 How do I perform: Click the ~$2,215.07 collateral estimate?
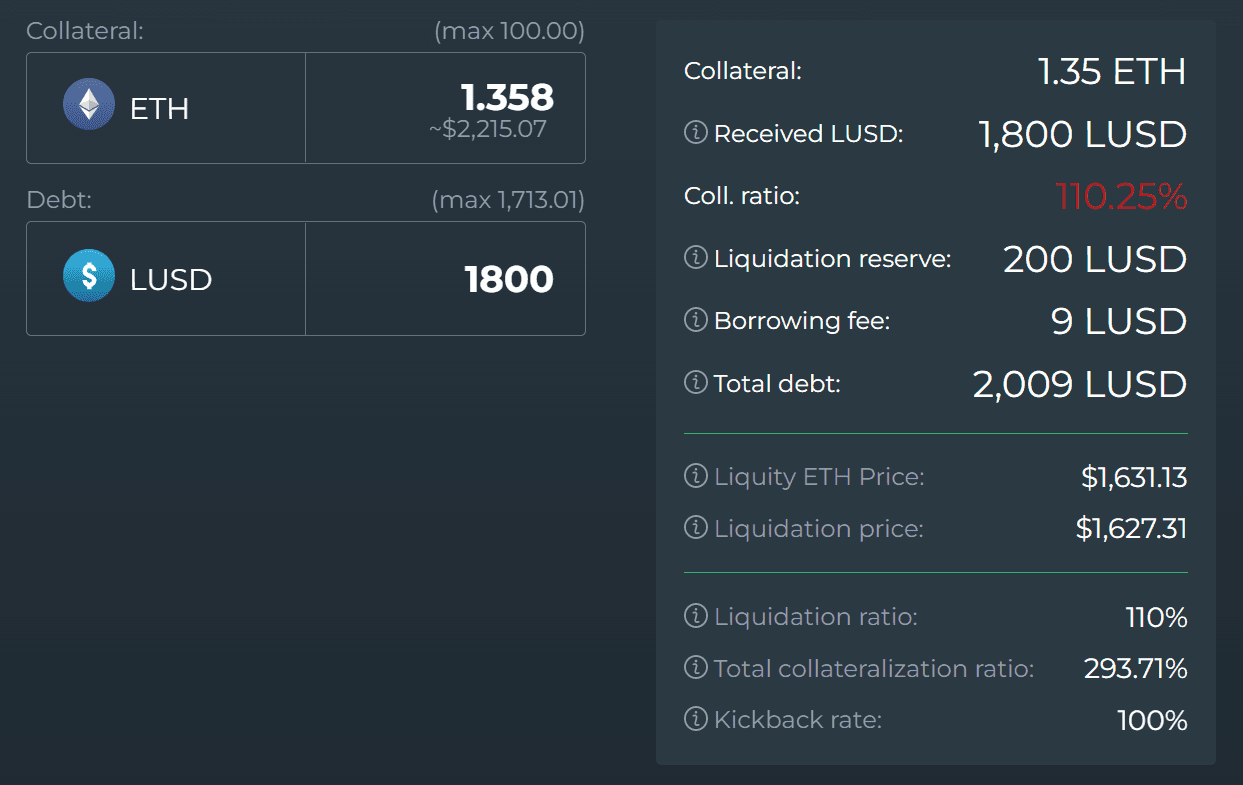point(487,129)
